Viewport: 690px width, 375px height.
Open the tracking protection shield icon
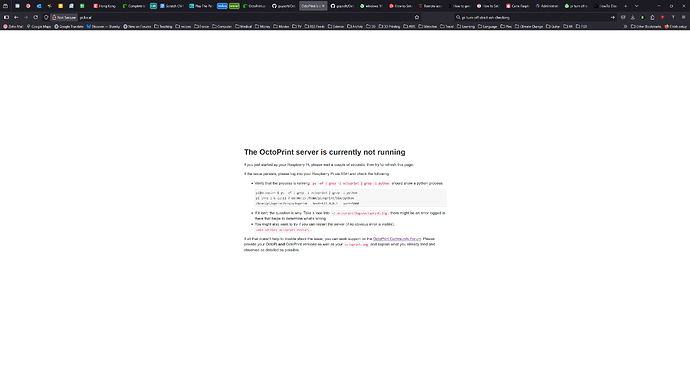coord(46,17)
